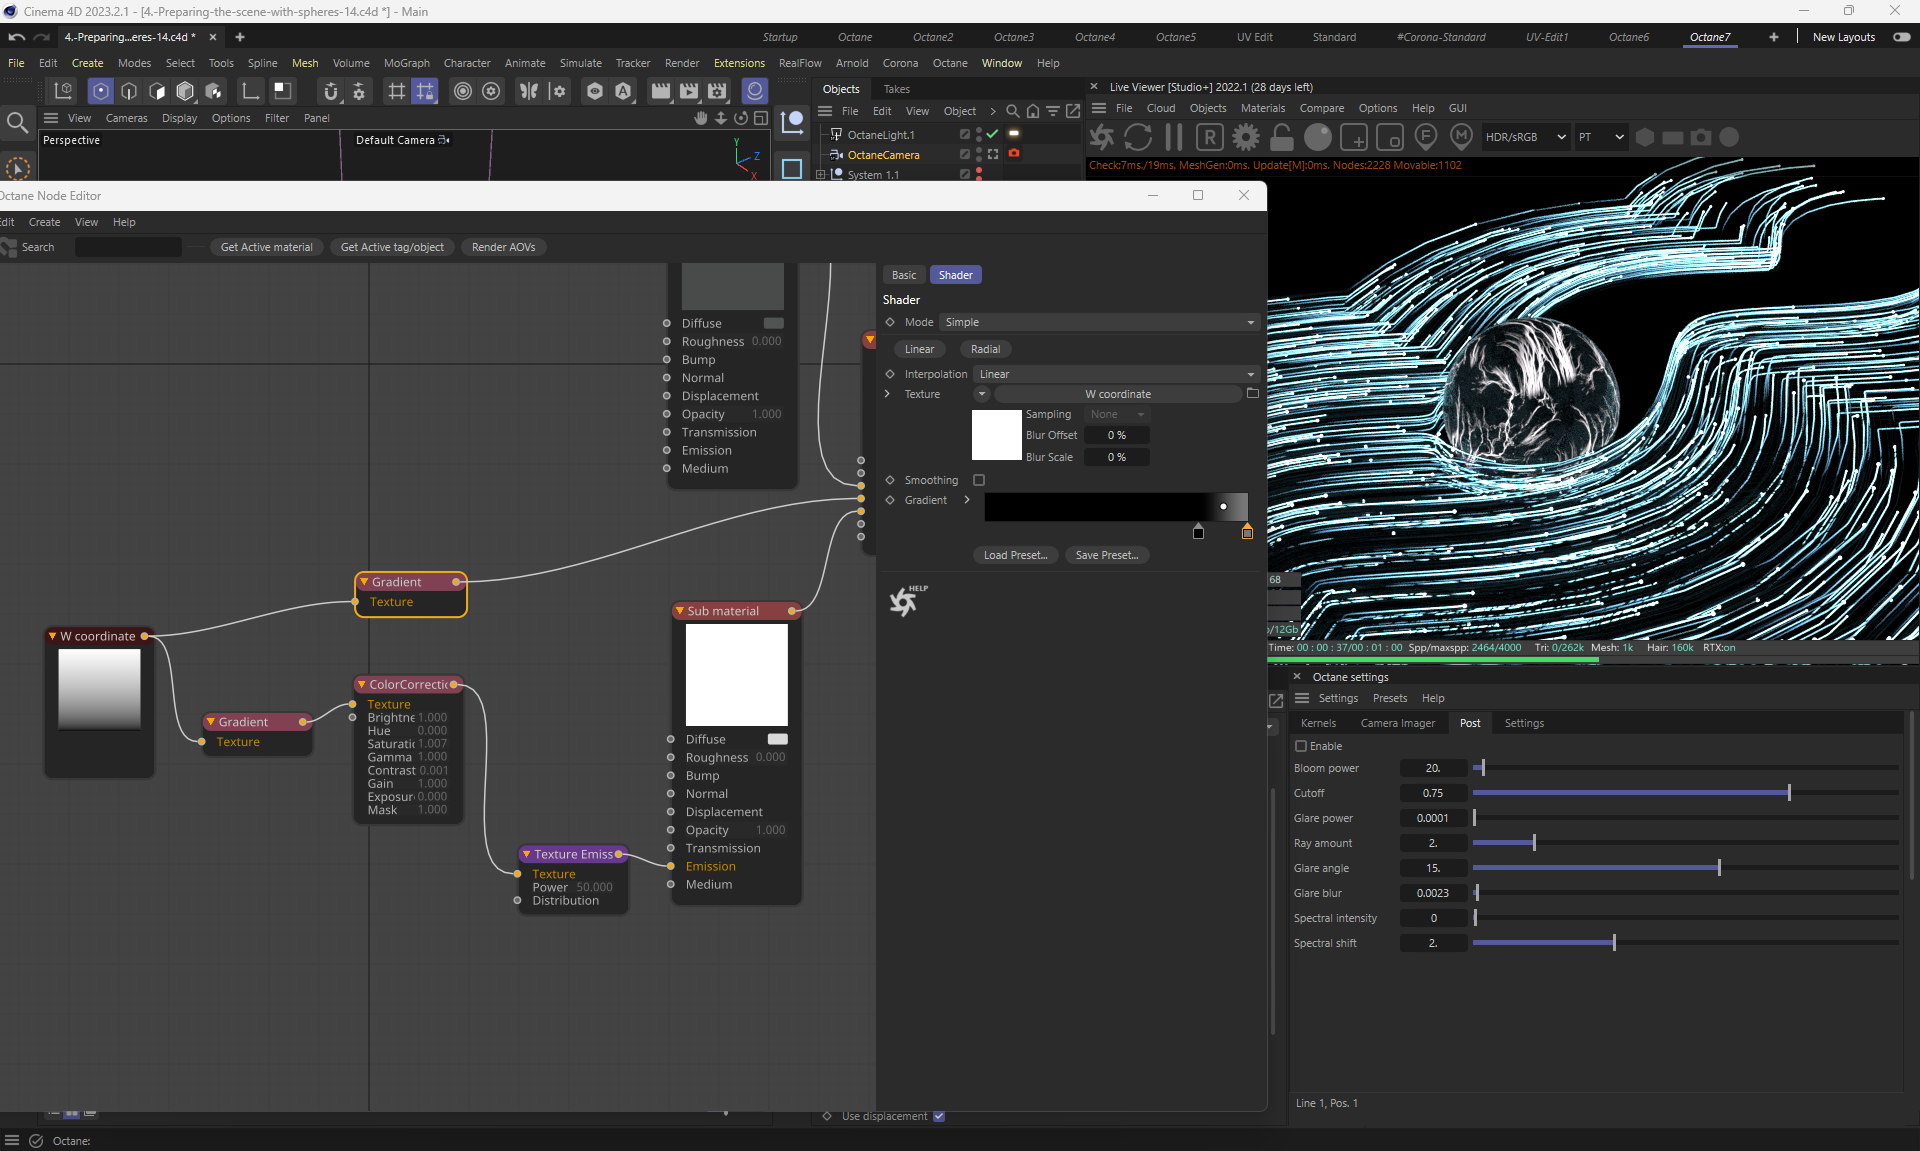Expand the Gradient parameter arrow
Image resolution: width=1920 pixels, height=1151 pixels.
[966, 500]
